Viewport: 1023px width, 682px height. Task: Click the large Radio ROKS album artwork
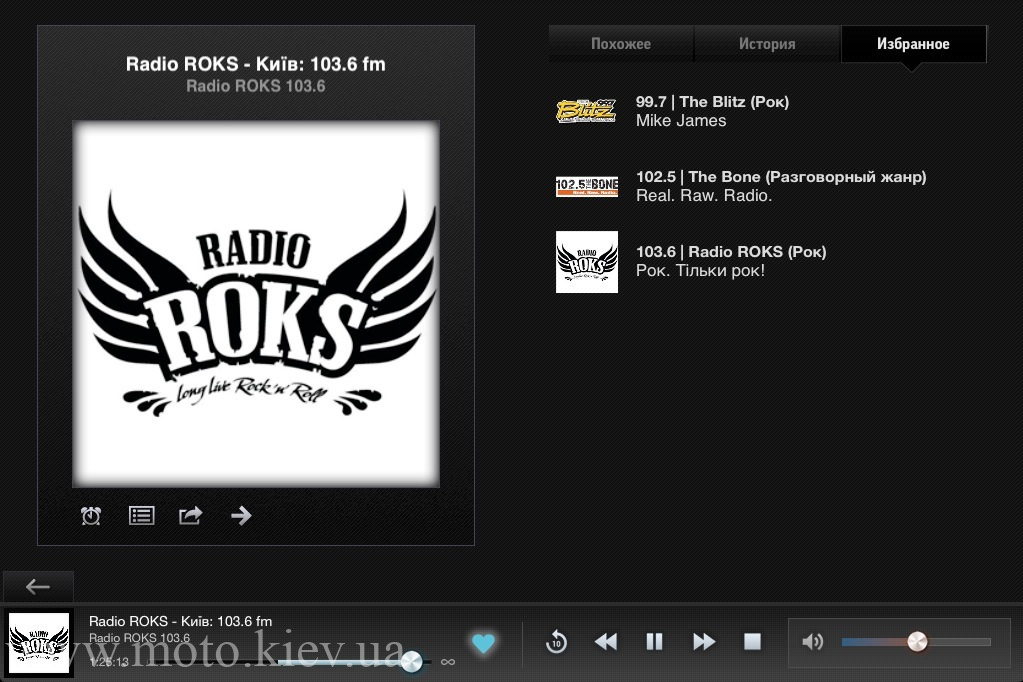coord(256,303)
